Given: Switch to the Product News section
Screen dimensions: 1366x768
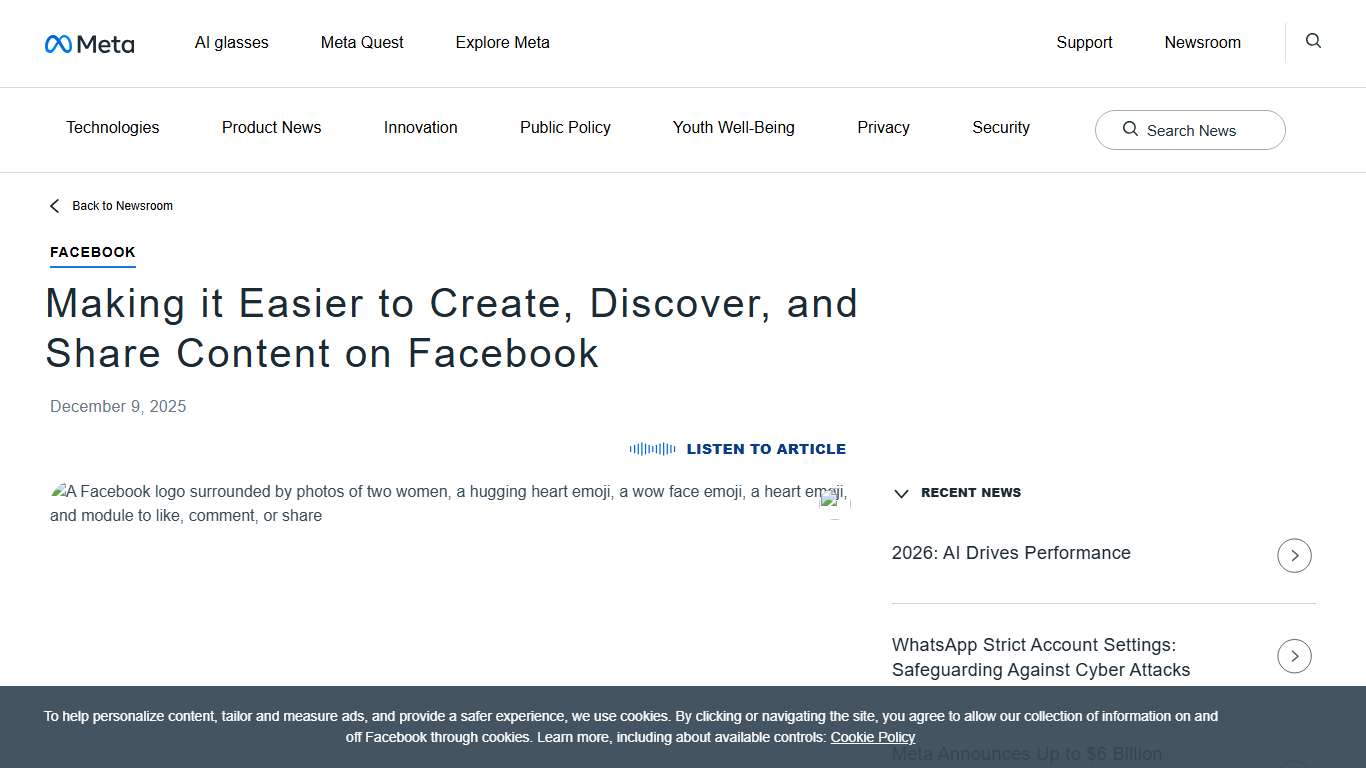Looking at the screenshot, I should point(271,127).
